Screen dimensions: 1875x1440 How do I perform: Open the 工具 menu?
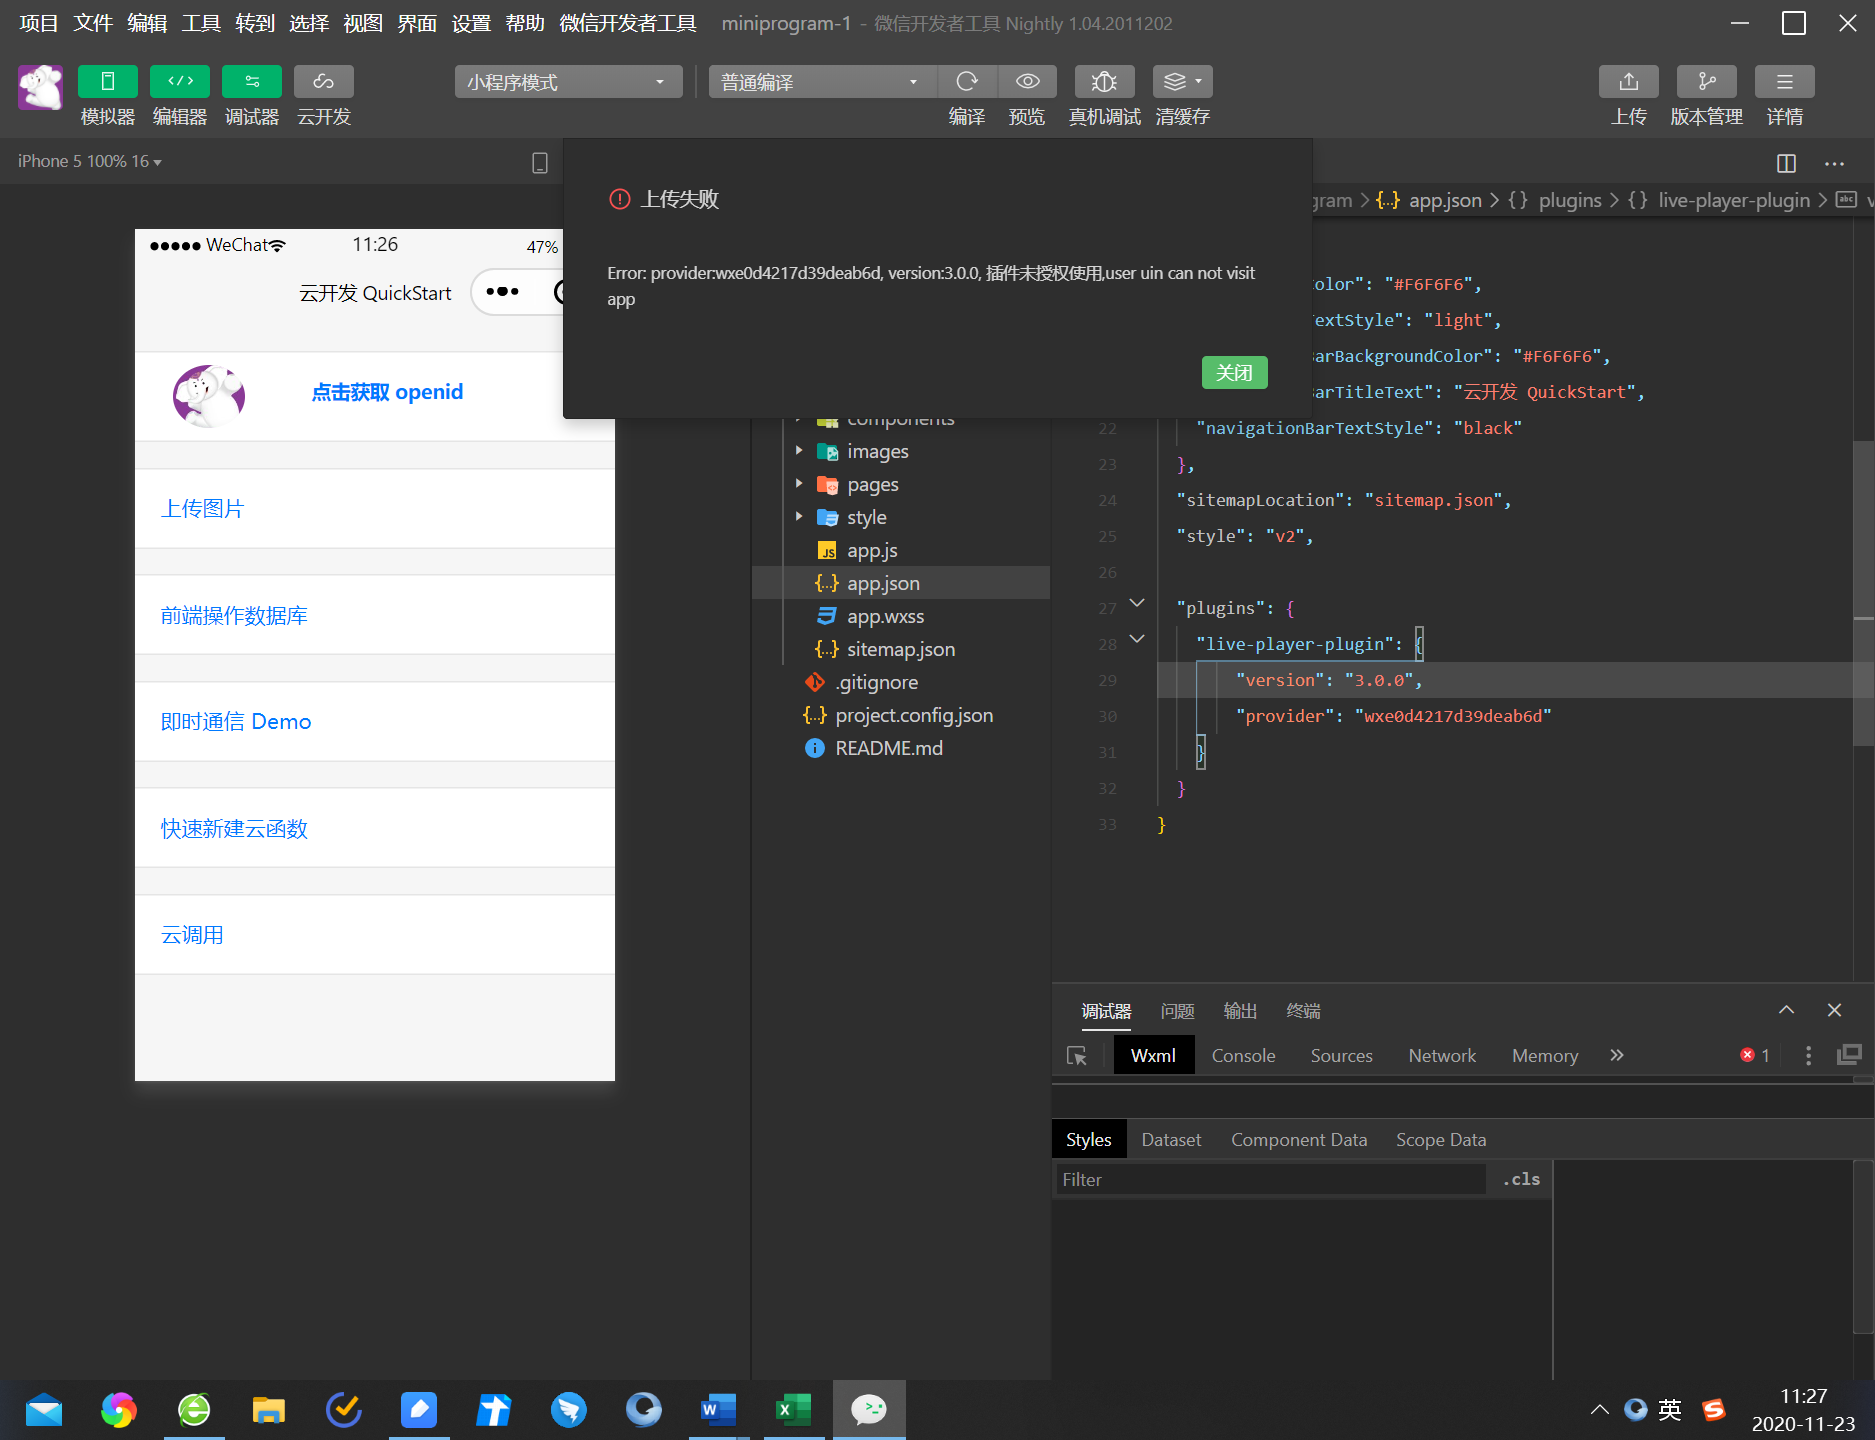(x=201, y=23)
